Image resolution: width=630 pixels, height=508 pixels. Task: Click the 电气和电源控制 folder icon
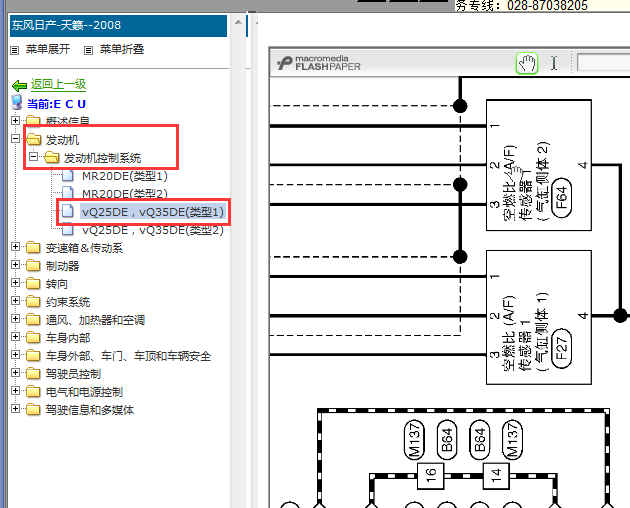[x=33, y=391]
